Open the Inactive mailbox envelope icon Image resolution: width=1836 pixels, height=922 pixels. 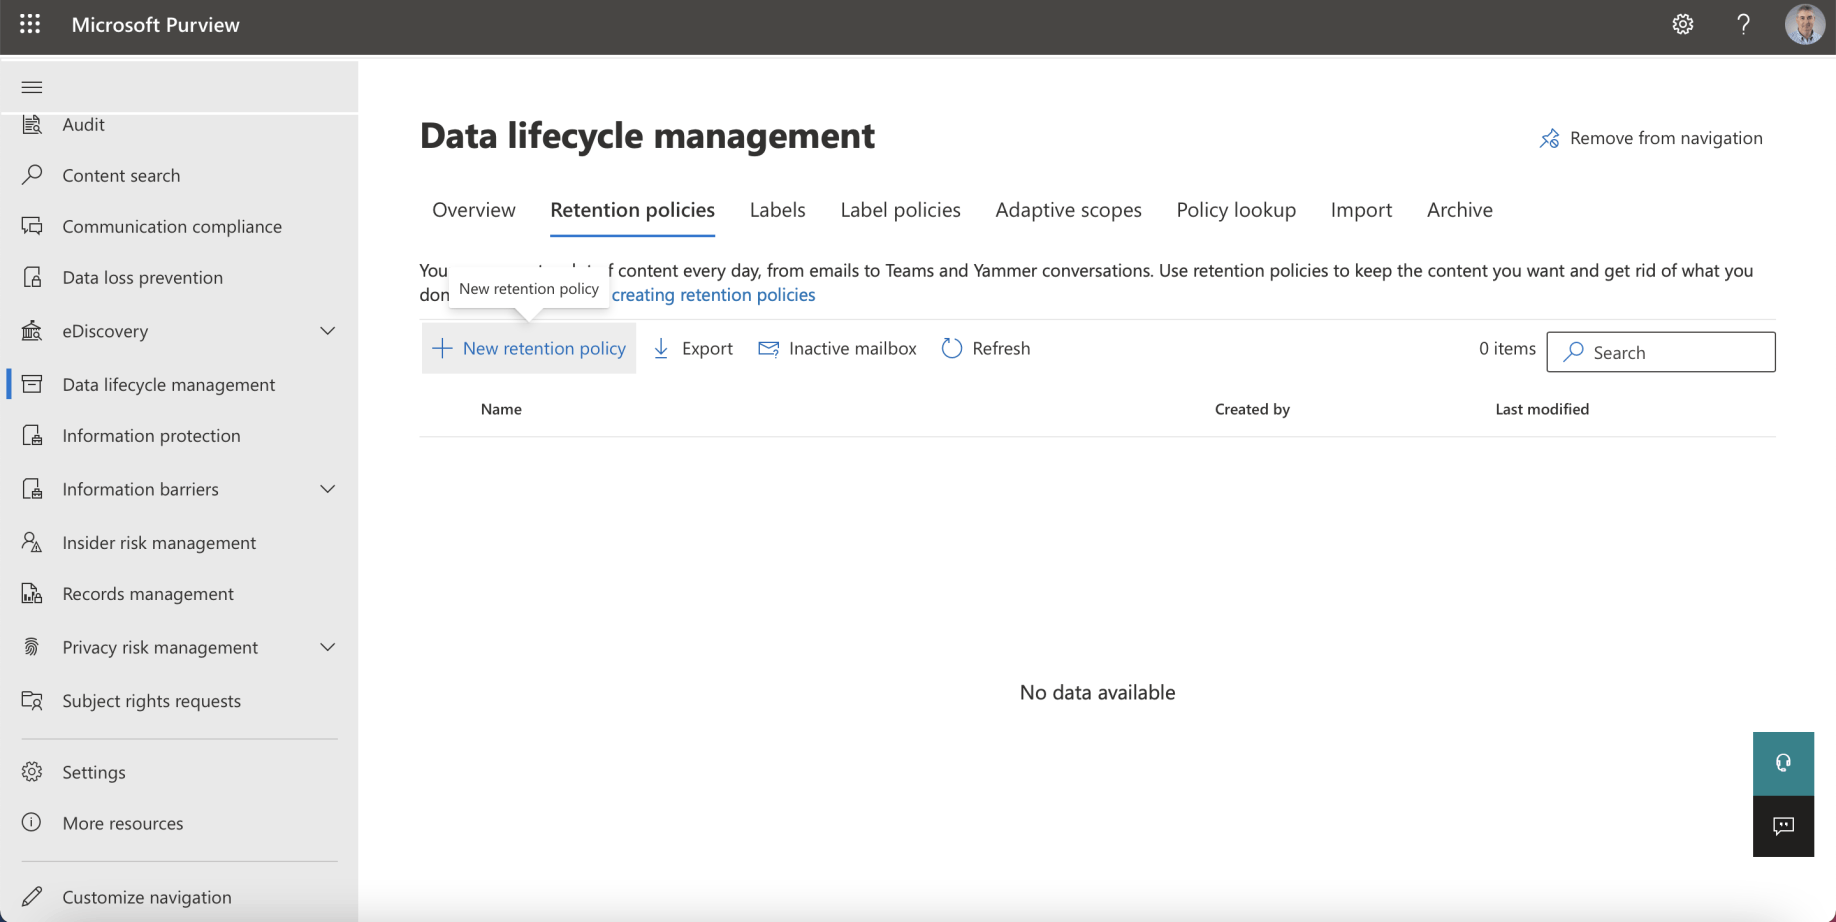tap(768, 348)
